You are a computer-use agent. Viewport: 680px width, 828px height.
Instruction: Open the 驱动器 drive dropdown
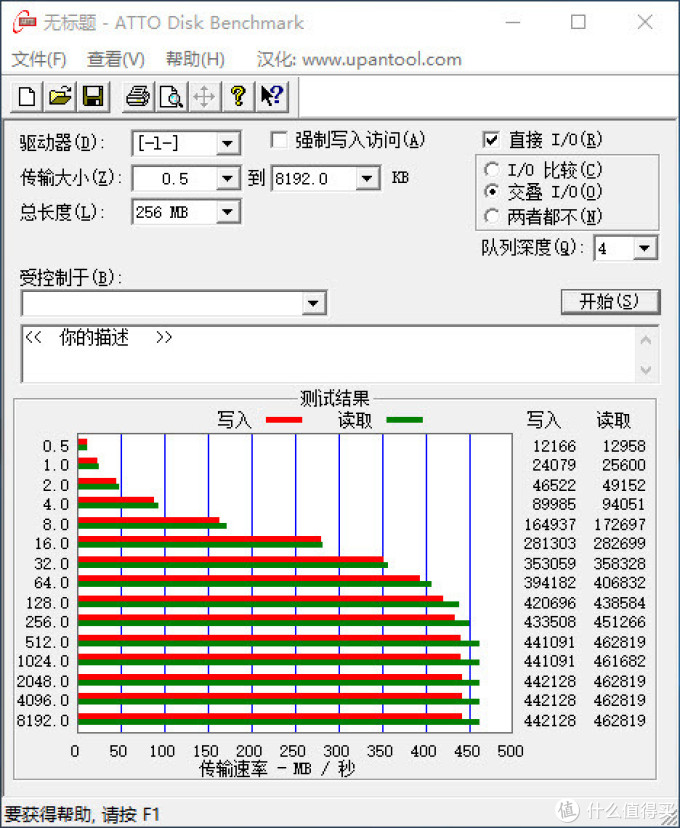click(228, 144)
